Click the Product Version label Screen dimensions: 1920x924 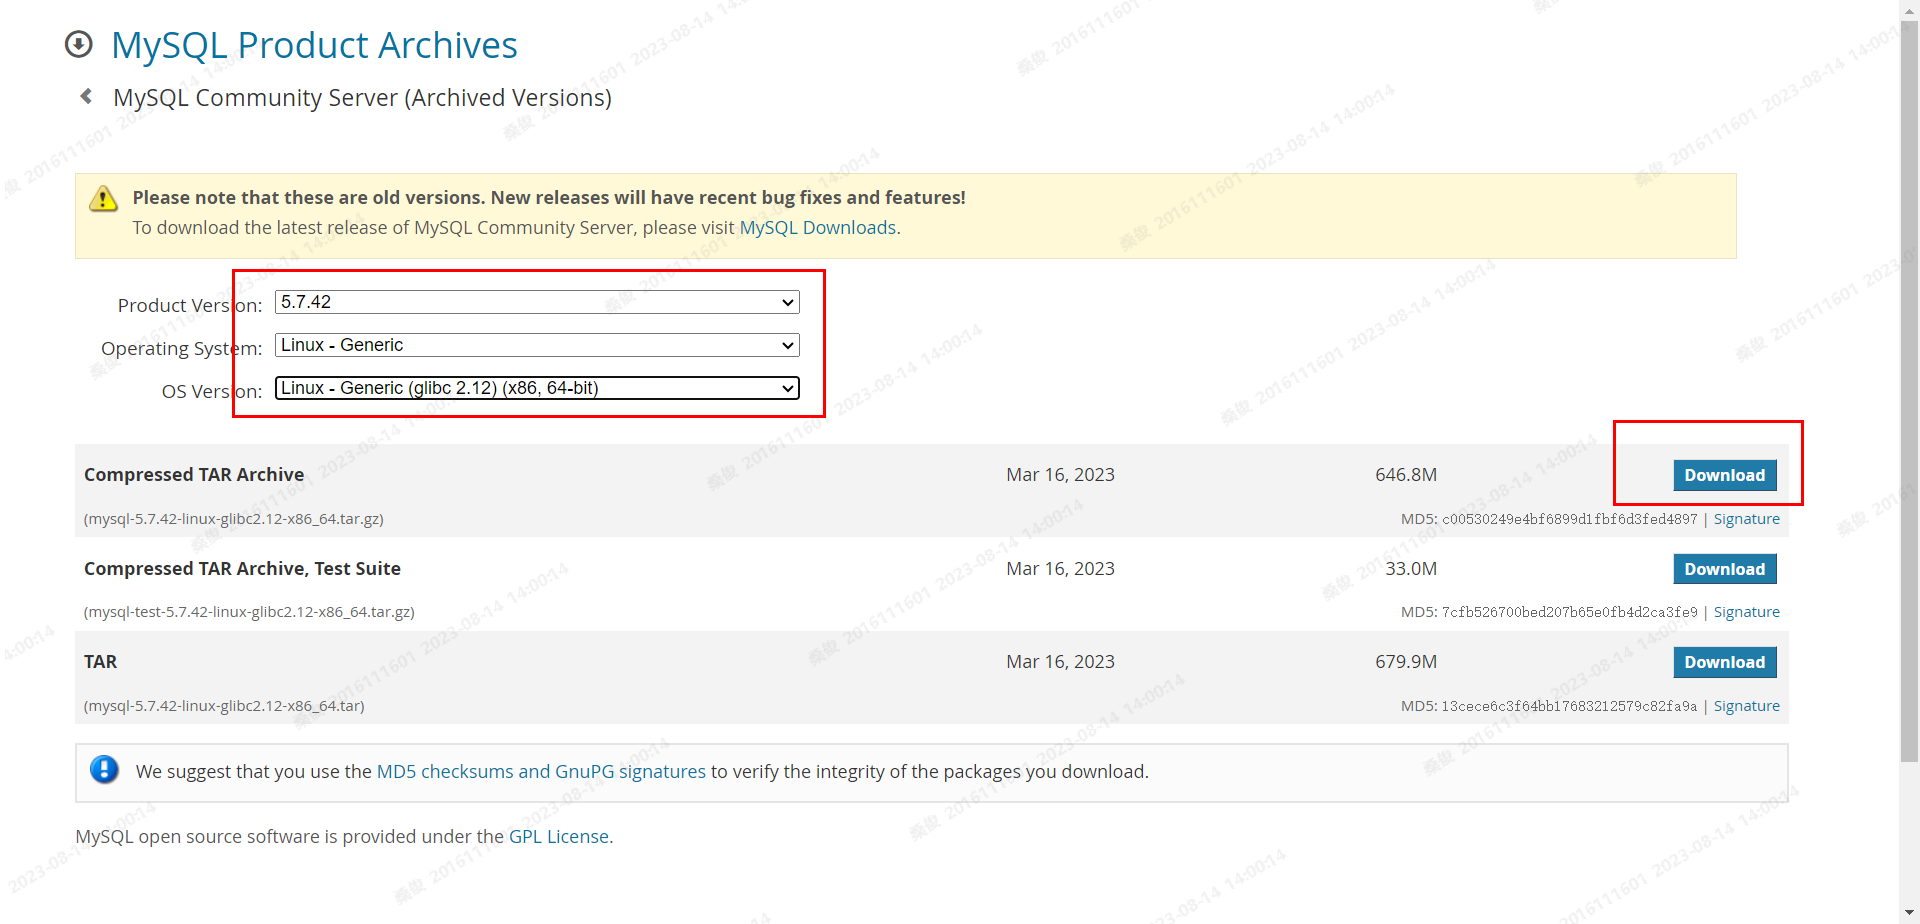point(190,305)
